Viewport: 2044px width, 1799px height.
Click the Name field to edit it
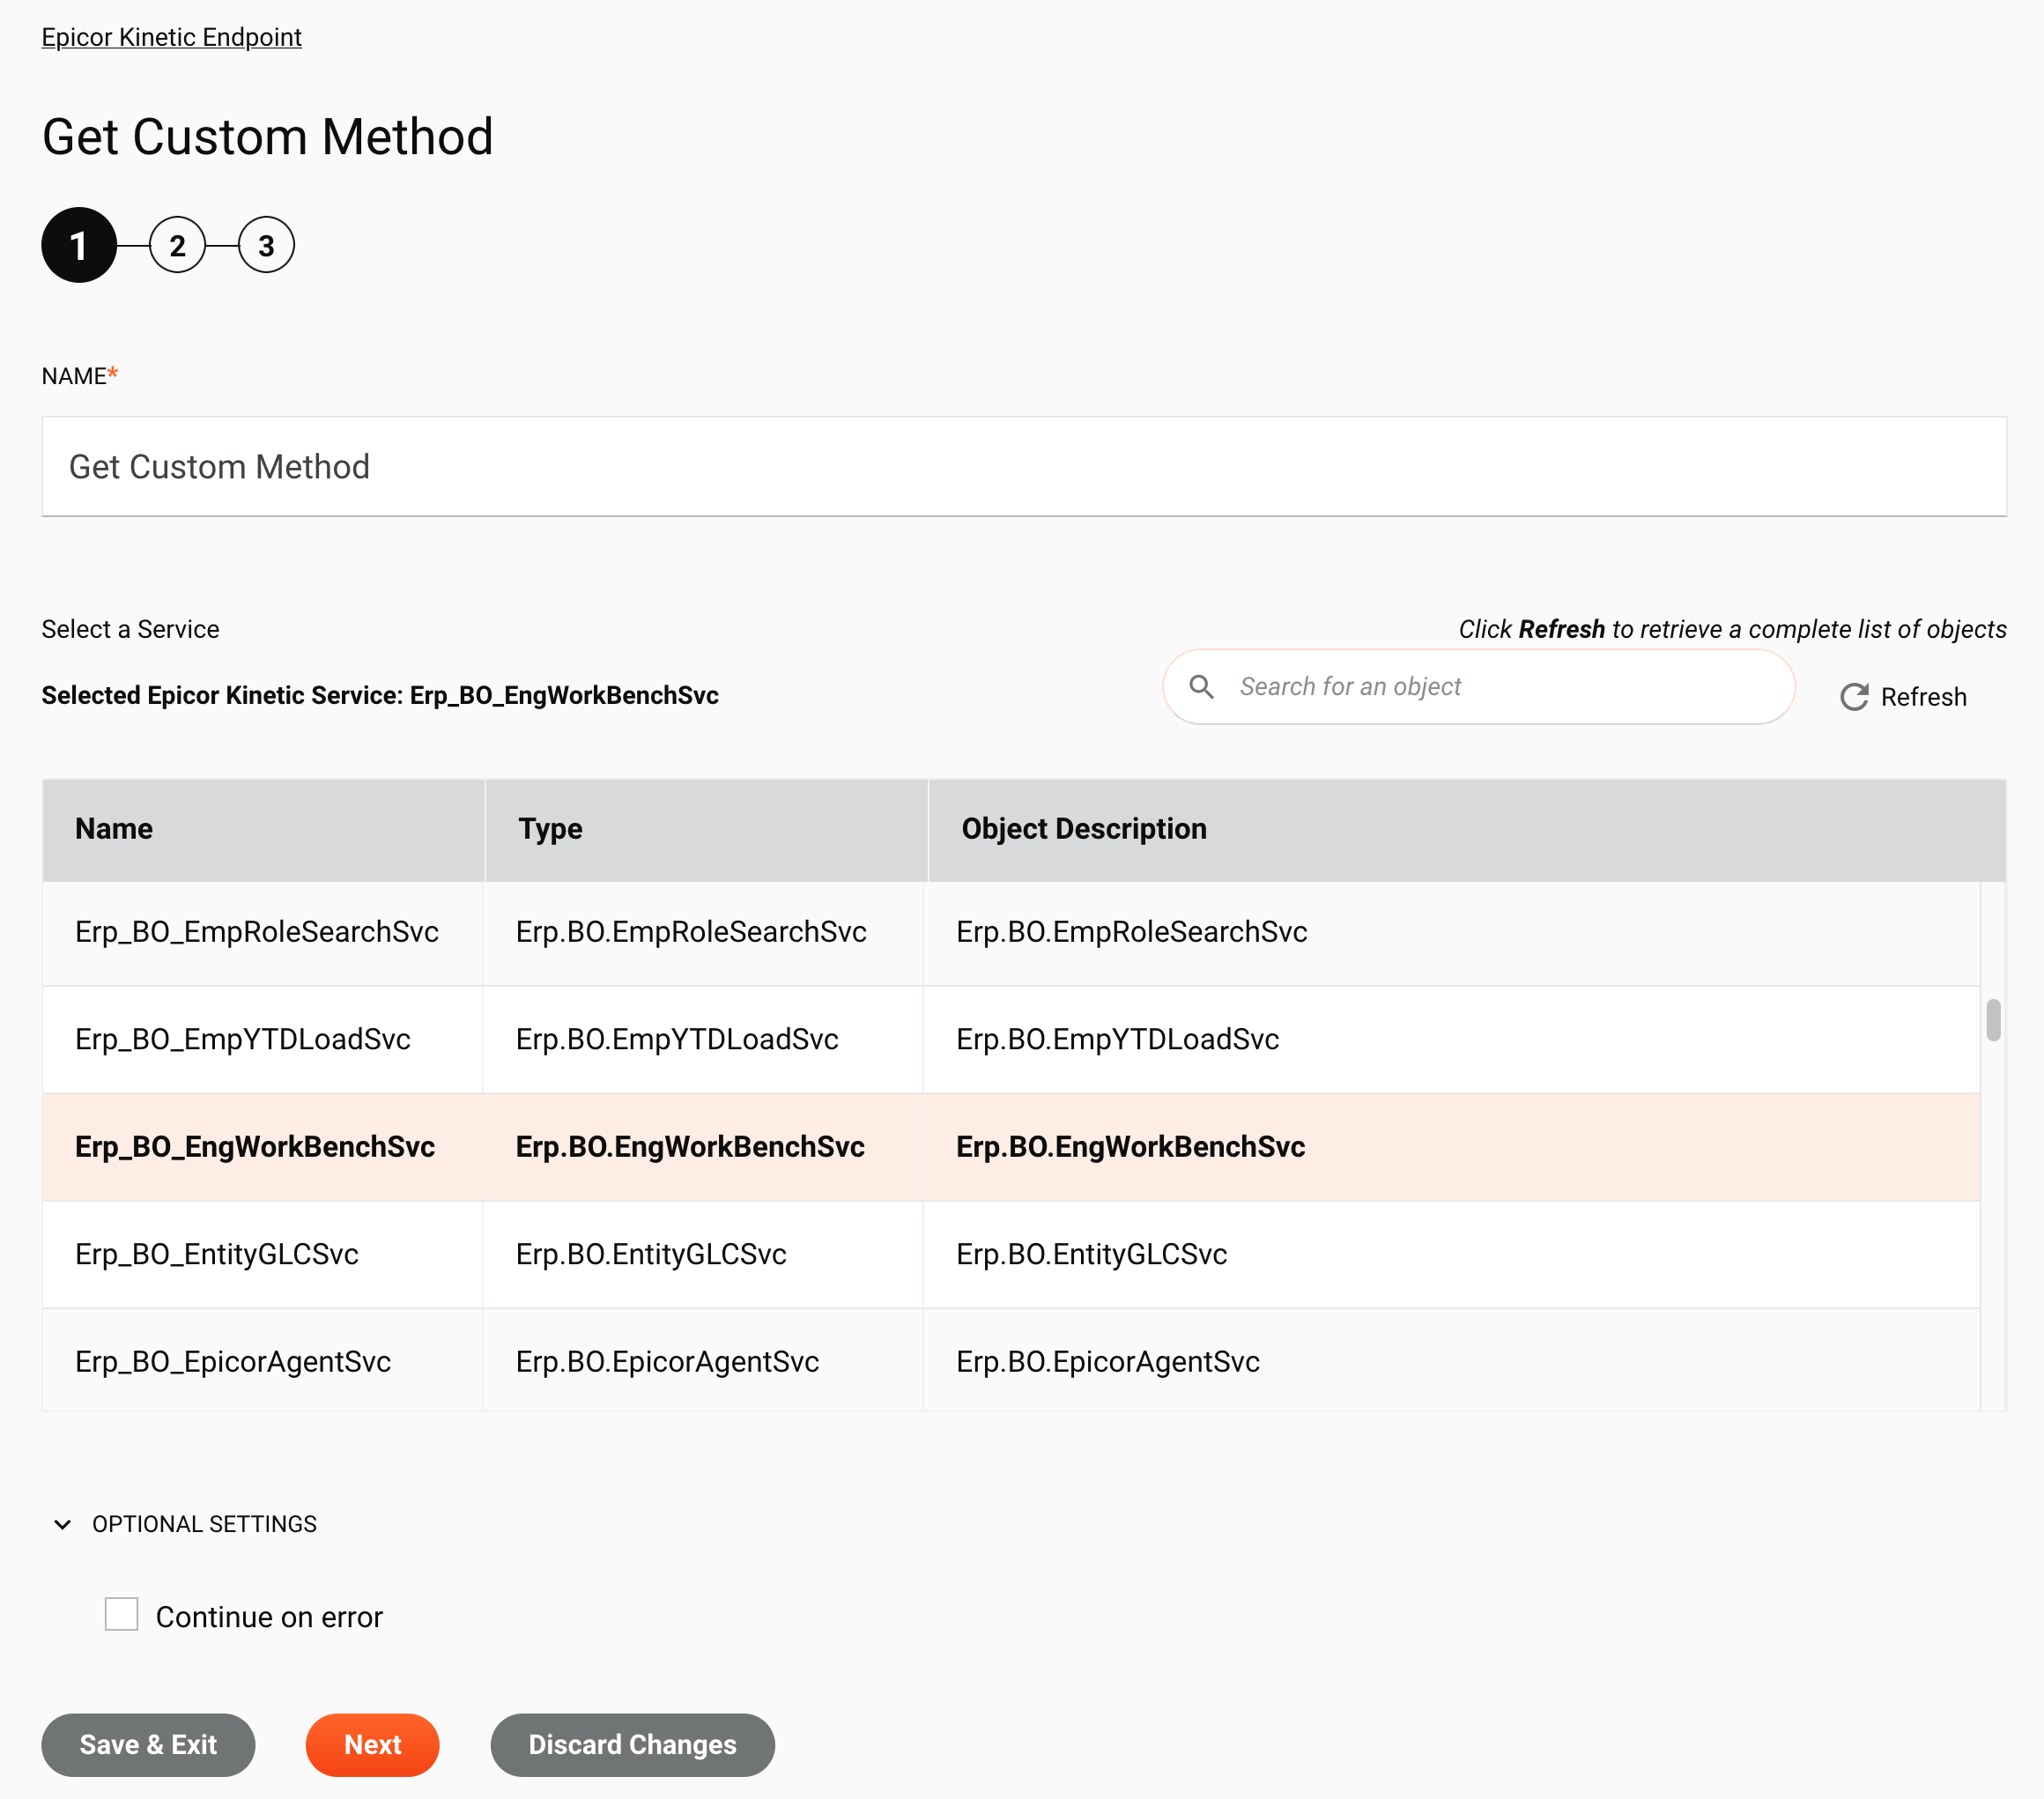[x=1020, y=466]
